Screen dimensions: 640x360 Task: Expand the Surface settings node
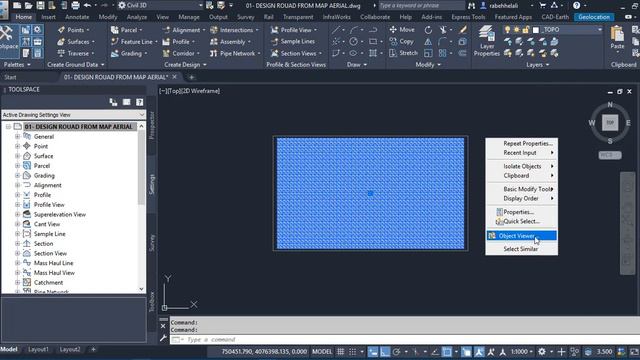pyautogui.click(x=17, y=156)
